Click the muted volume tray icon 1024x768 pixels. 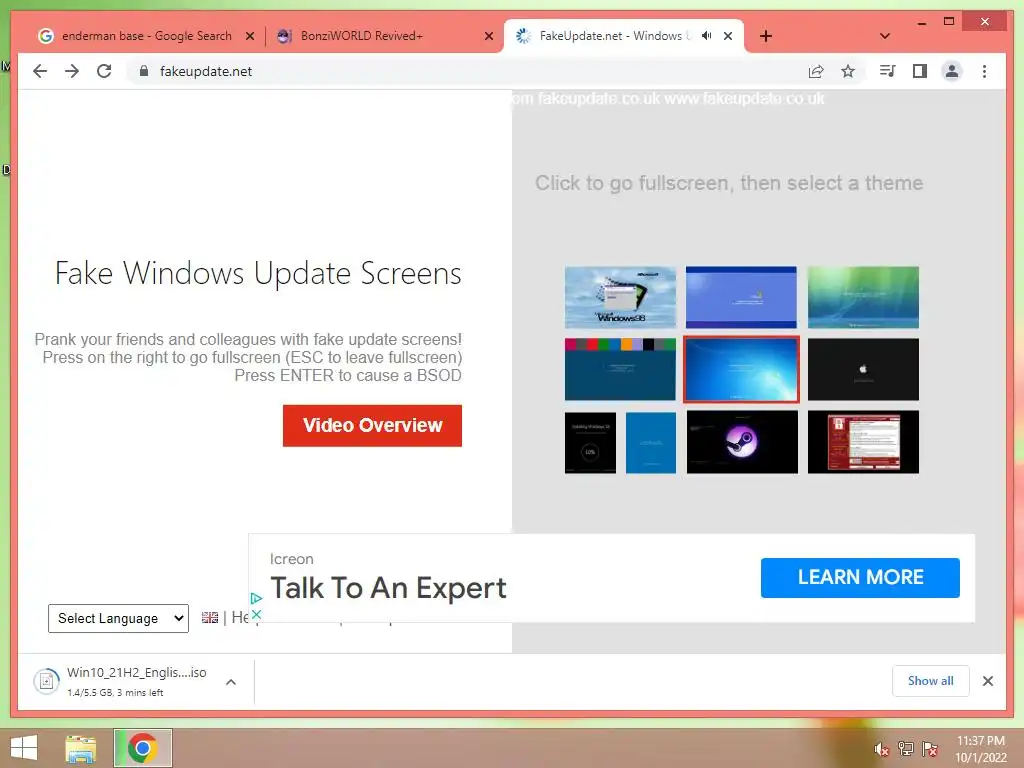882,749
